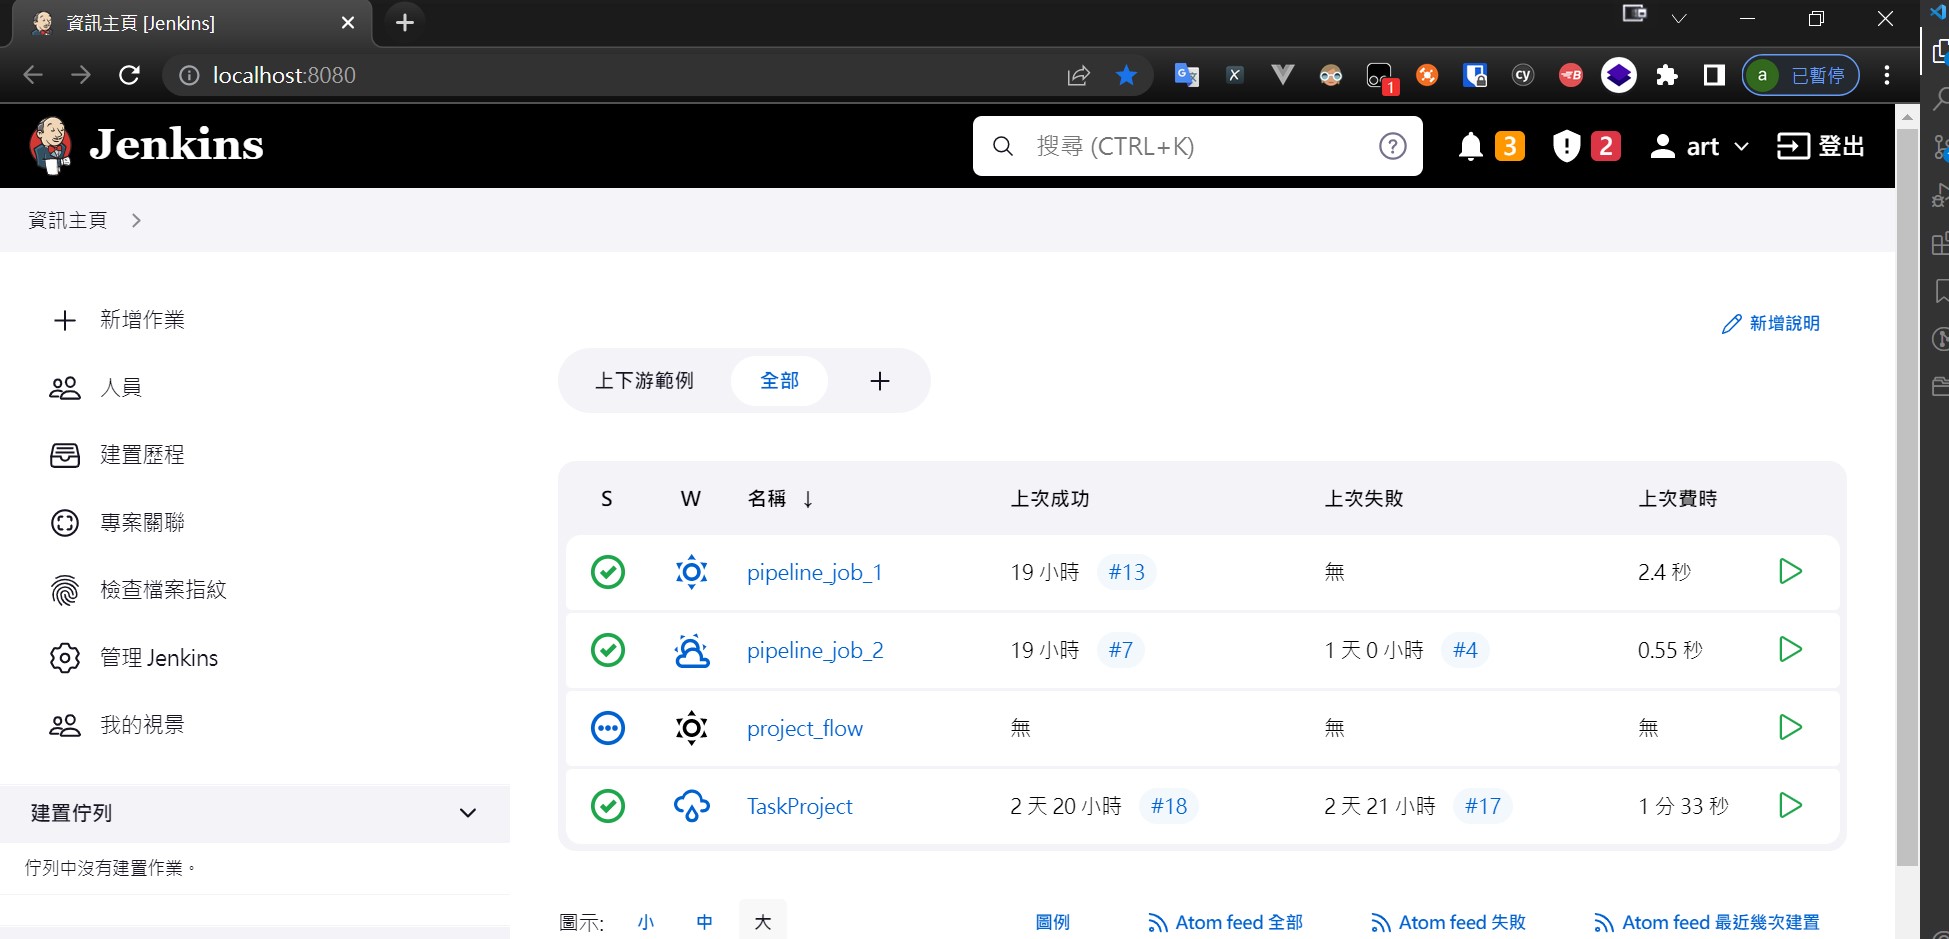Open Atom feed 全部 link
This screenshot has width=1949, height=939.
pyautogui.click(x=1225, y=922)
